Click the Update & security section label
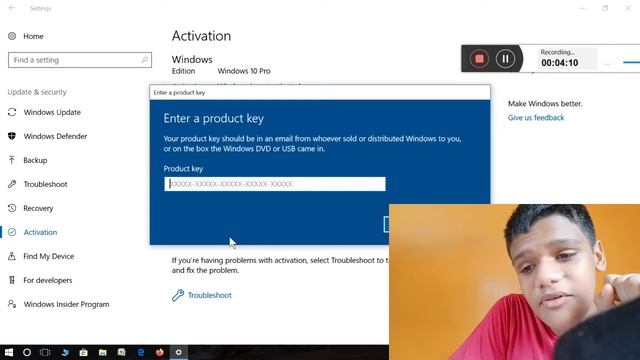Screen dimensions: 640x360 coord(37,92)
